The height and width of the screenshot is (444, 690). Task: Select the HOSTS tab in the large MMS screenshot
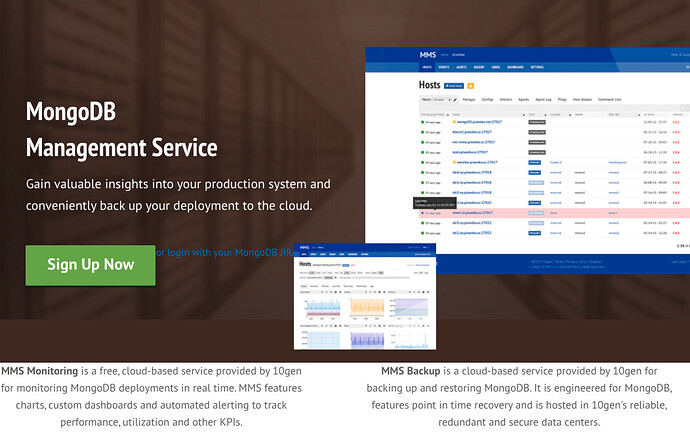coord(427,67)
